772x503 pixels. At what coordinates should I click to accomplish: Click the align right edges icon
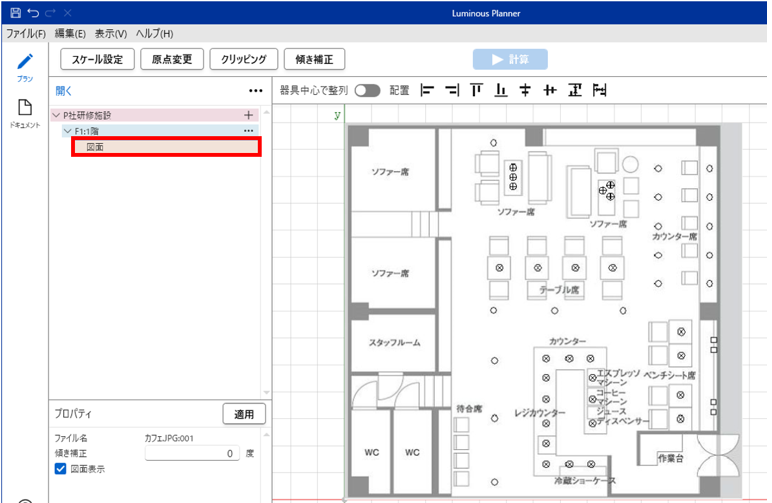(x=452, y=90)
